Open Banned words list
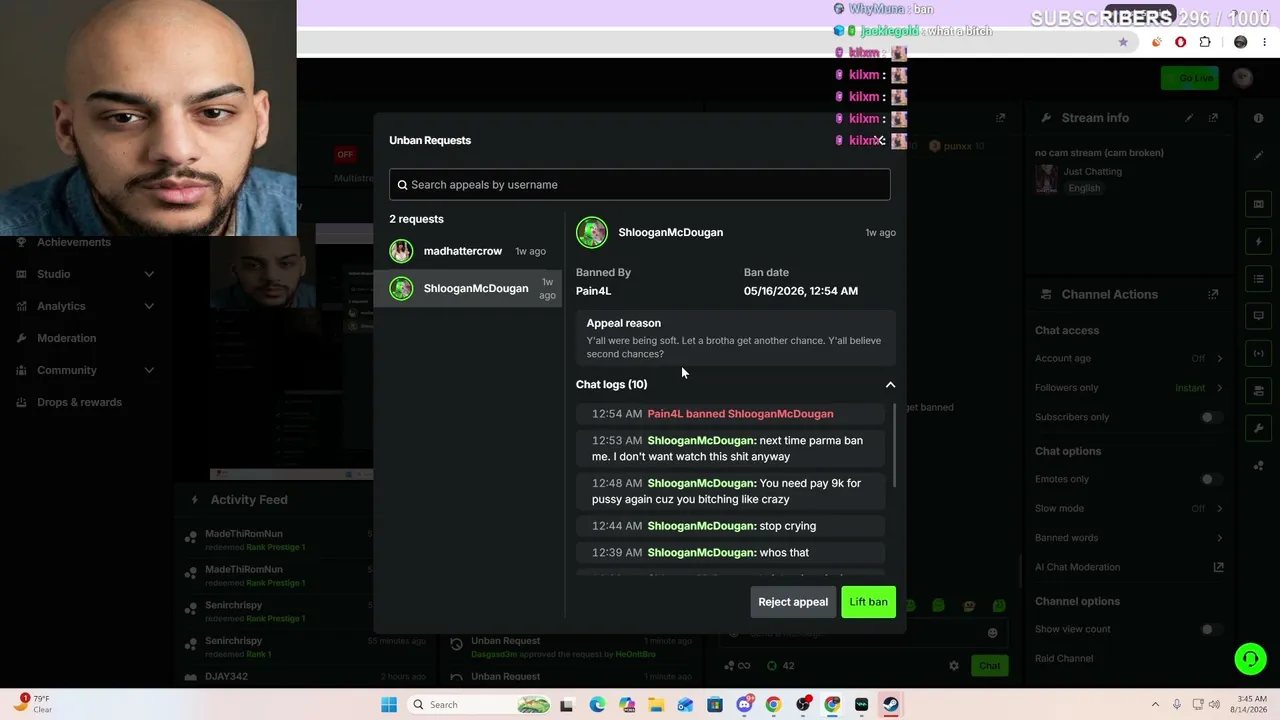This screenshot has height=720, width=1280. (x=1129, y=538)
